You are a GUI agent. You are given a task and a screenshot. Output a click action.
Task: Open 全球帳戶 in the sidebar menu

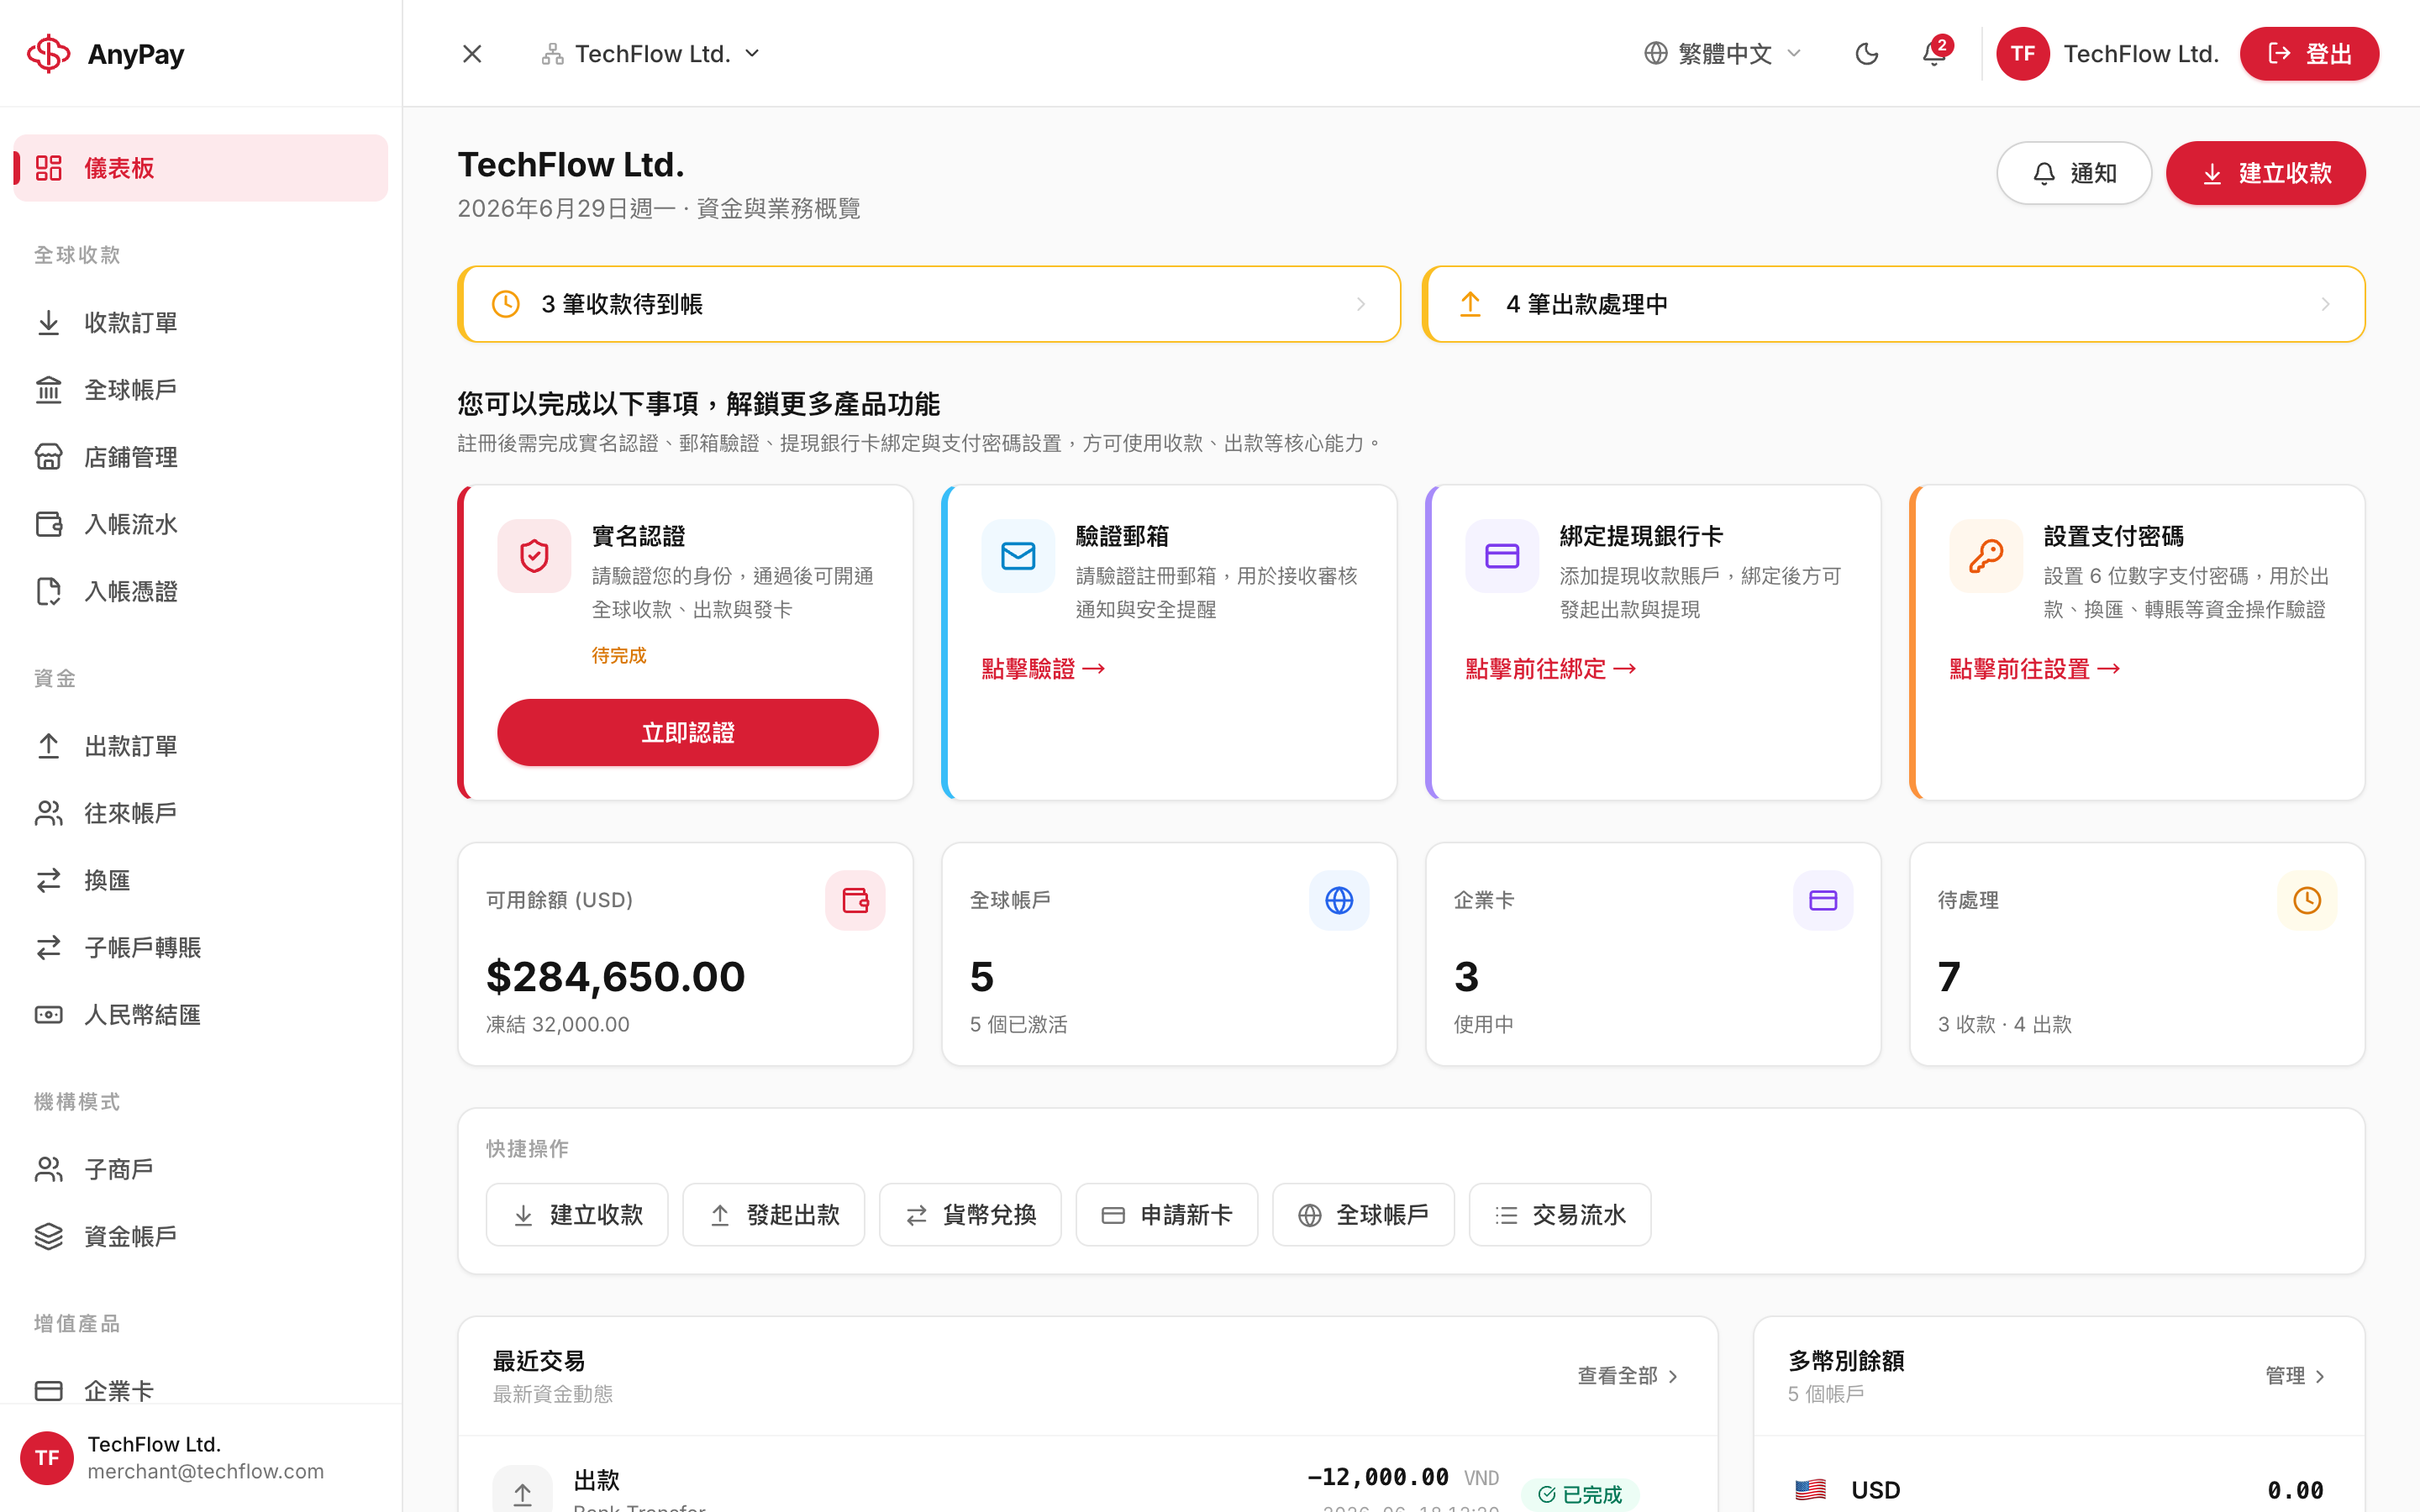[200, 390]
